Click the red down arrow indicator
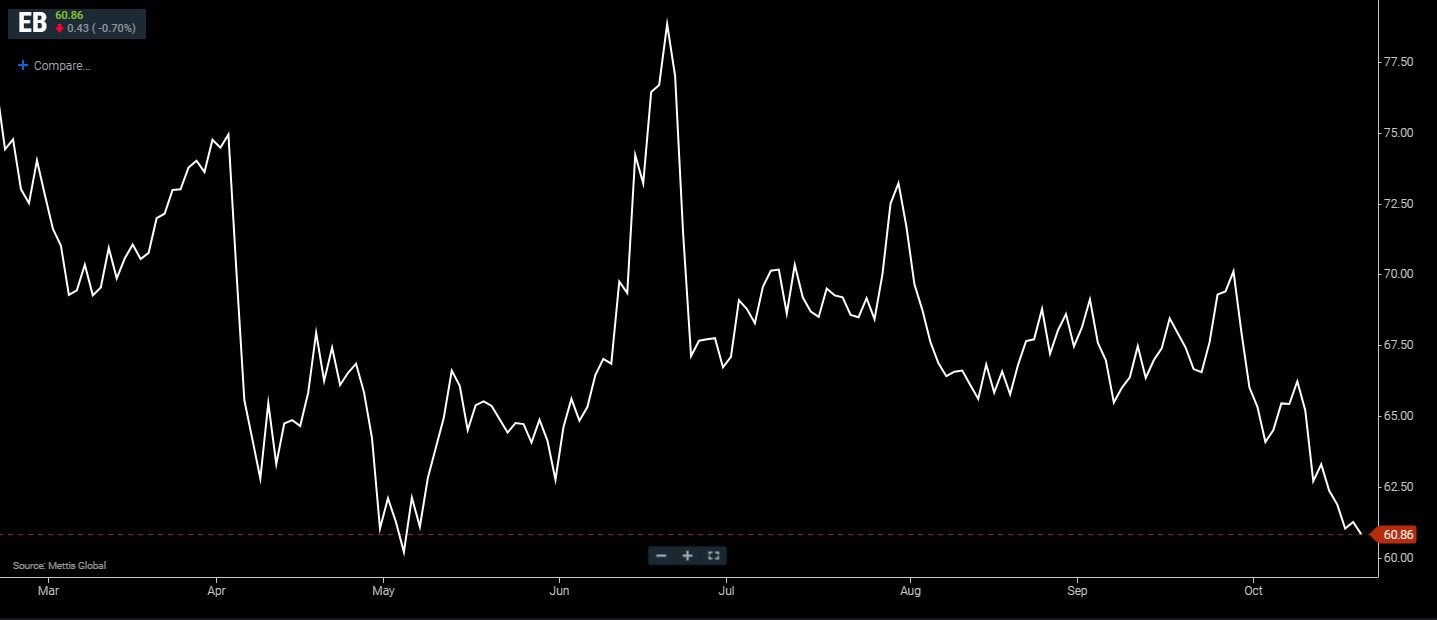The width and height of the screenshot is (1437, 620). tap(60, 29)
